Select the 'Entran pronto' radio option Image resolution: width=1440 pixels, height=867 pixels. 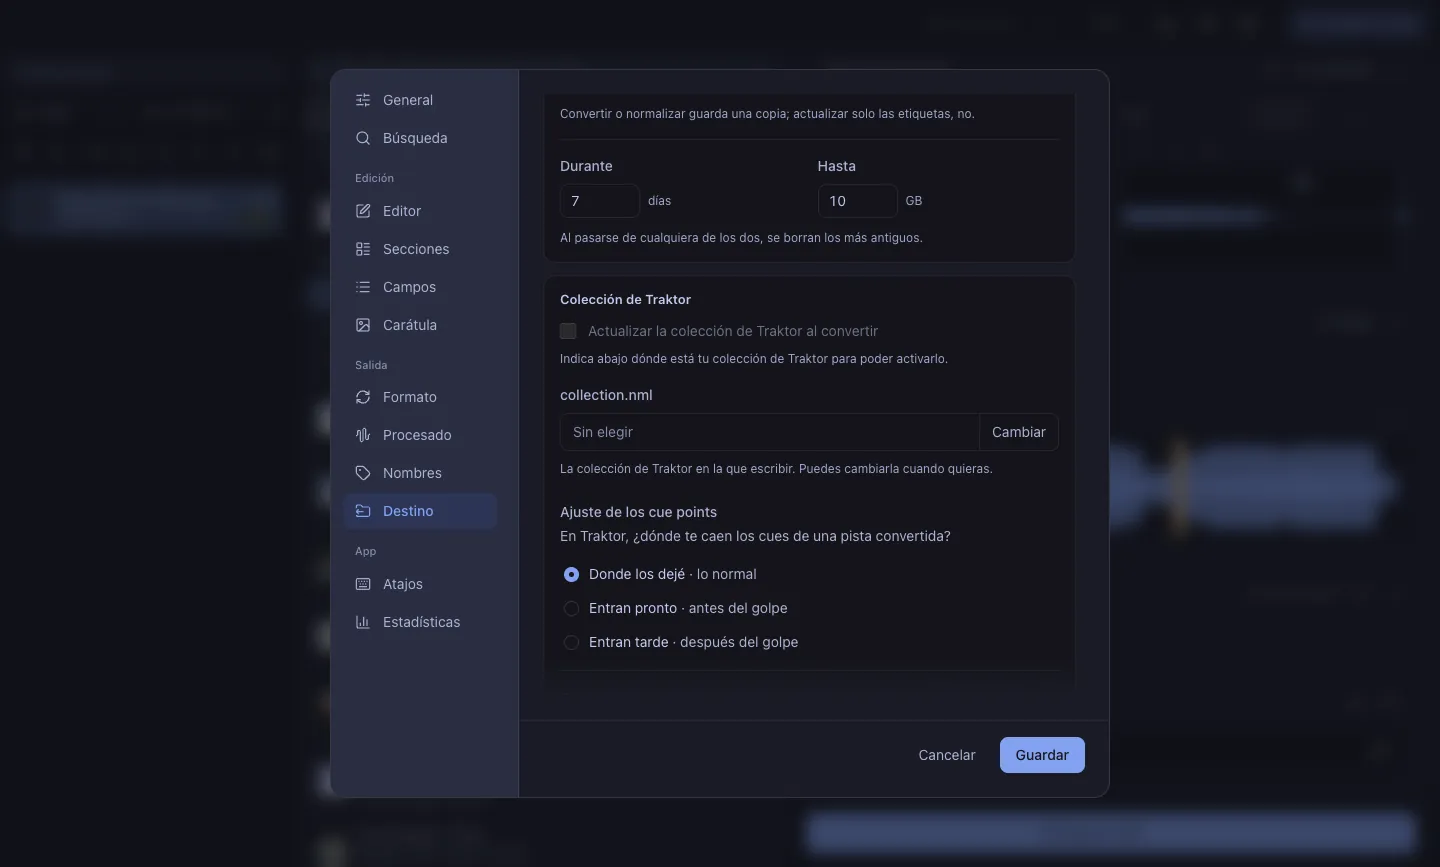click(x=571, y=608)
